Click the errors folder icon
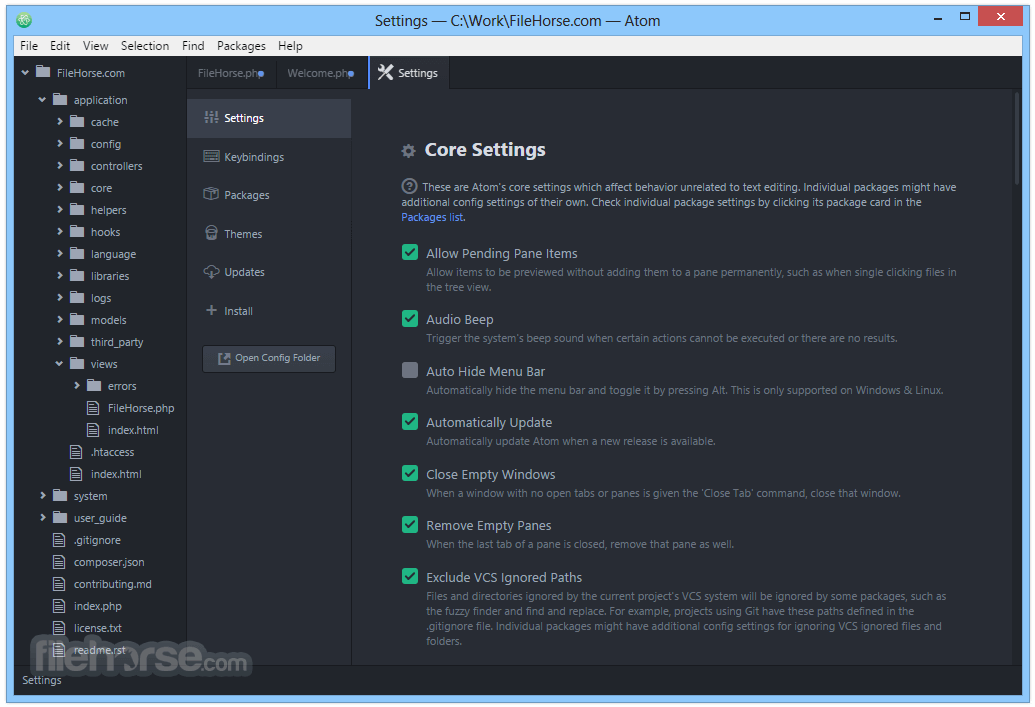Image resolution: width=1035 pixels, height=707 pixels. tap(94, 386)
